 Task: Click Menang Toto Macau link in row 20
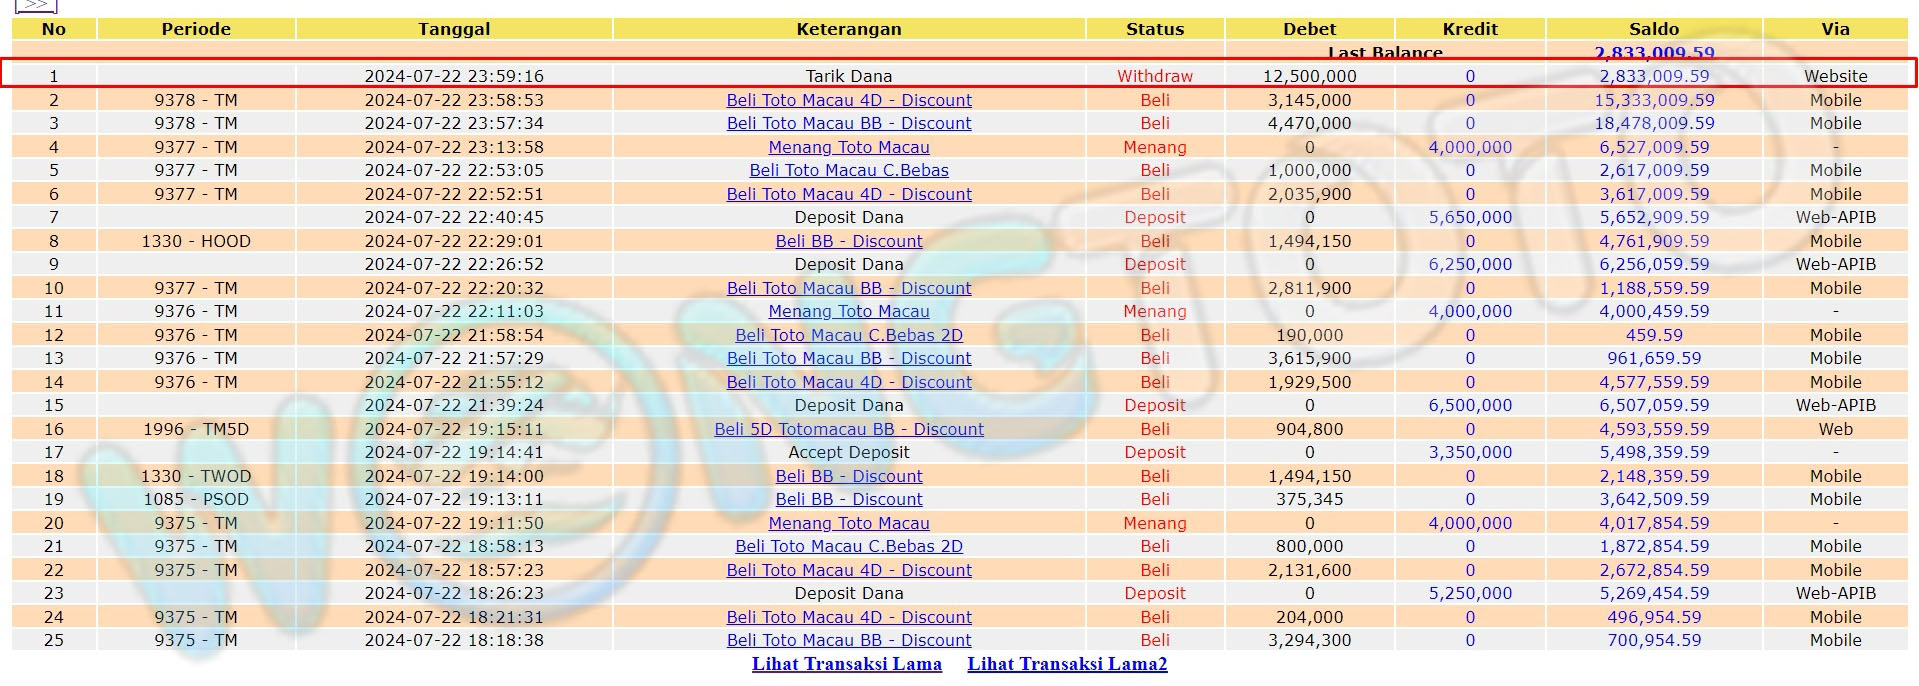pyautogui.click(x=848, y=523)
